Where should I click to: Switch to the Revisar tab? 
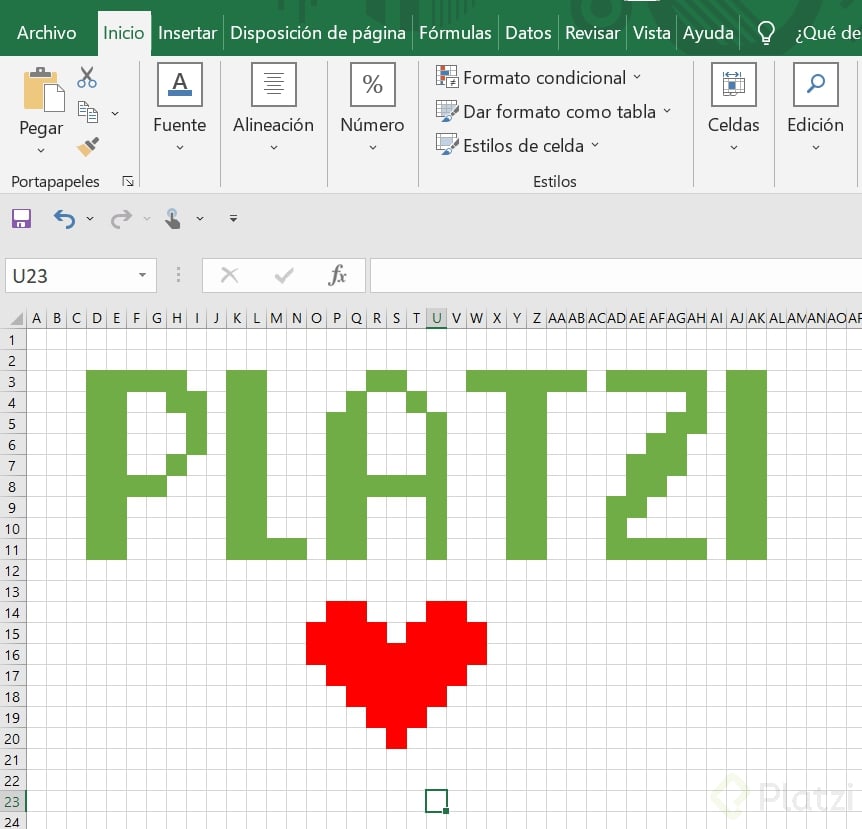pos(592,32)
